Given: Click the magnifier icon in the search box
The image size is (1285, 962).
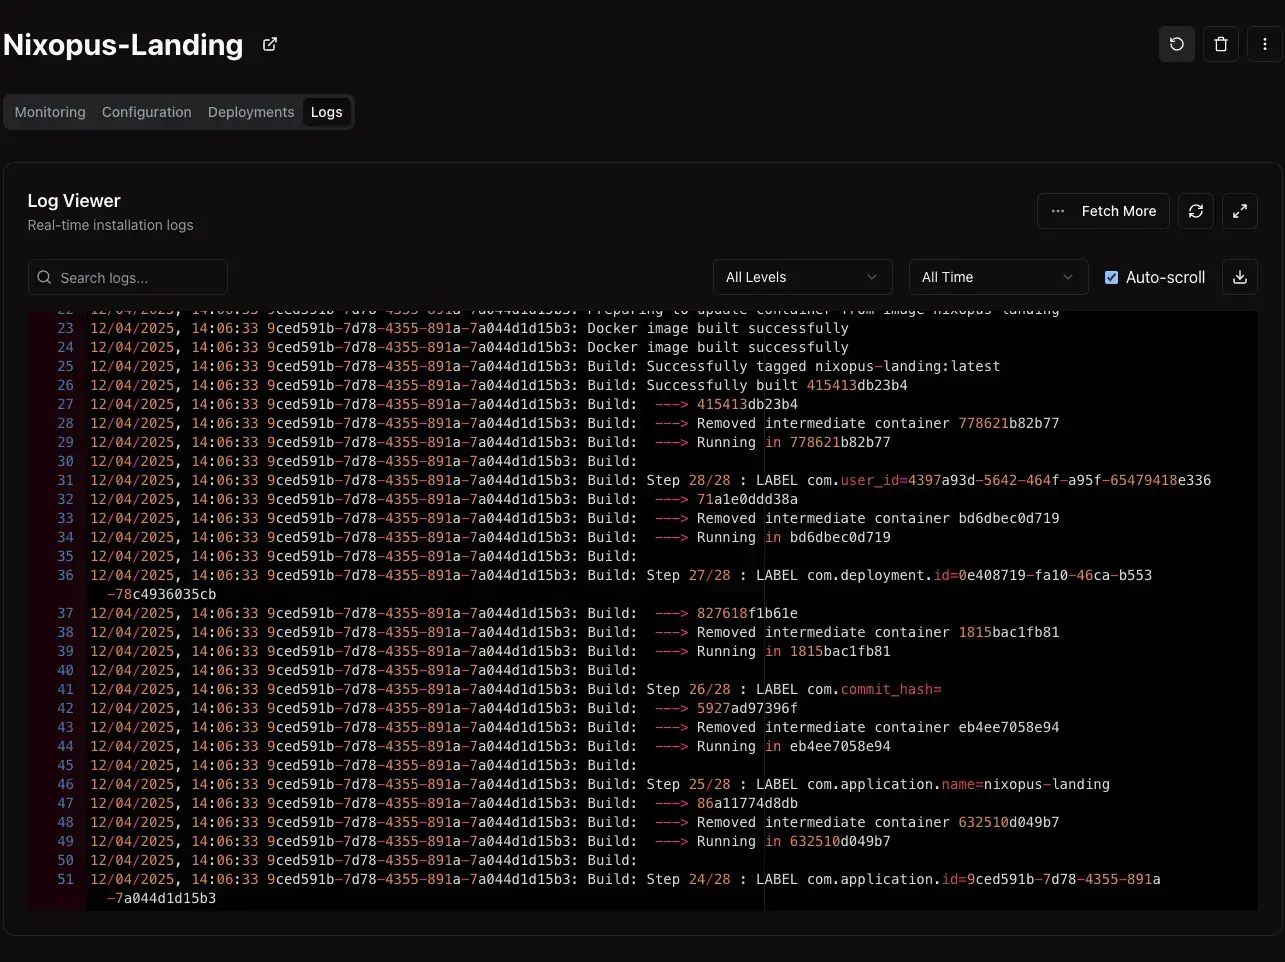Looking at the screenshot, I should tap(44, 277).
